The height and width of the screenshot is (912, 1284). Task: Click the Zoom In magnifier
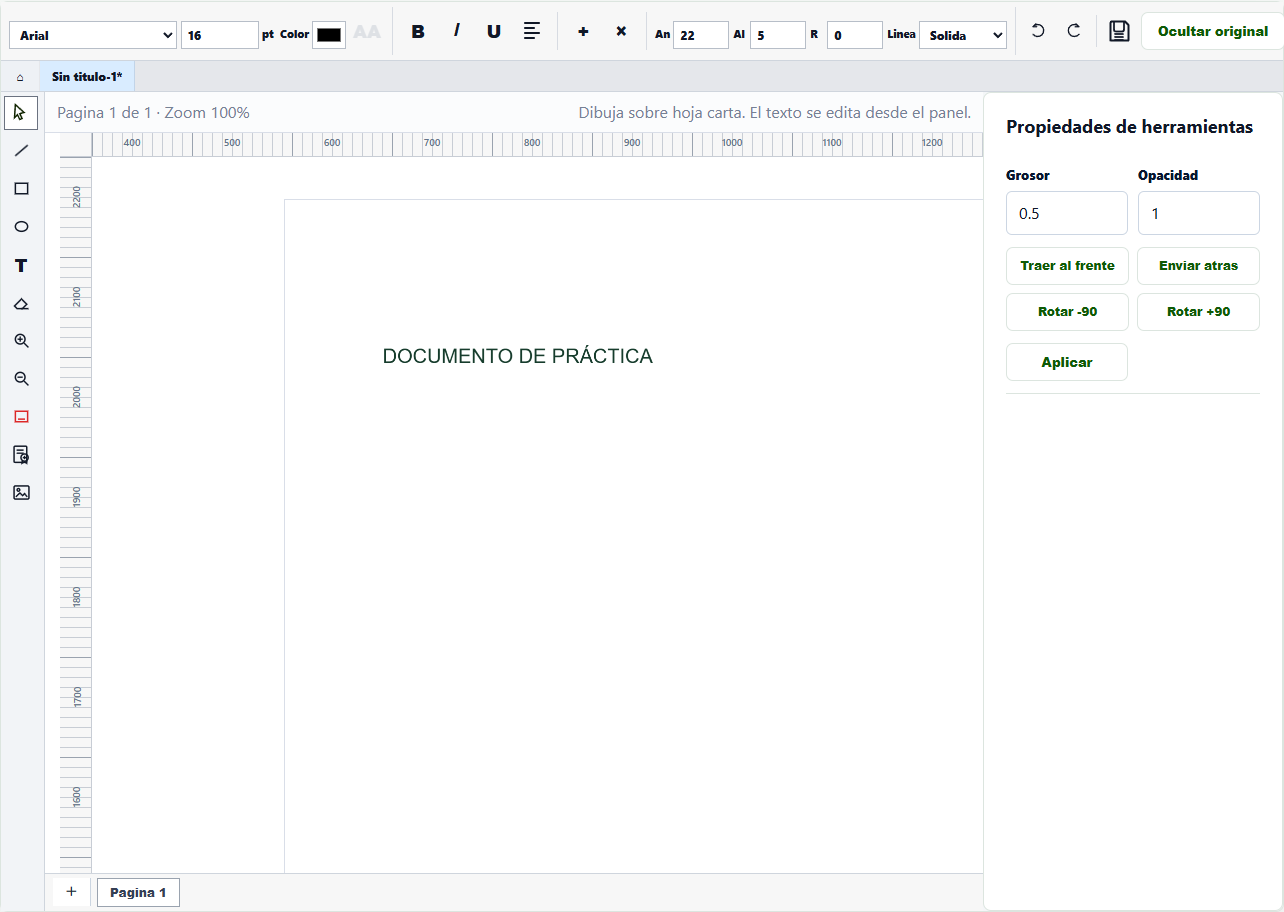tap(21, 341)
